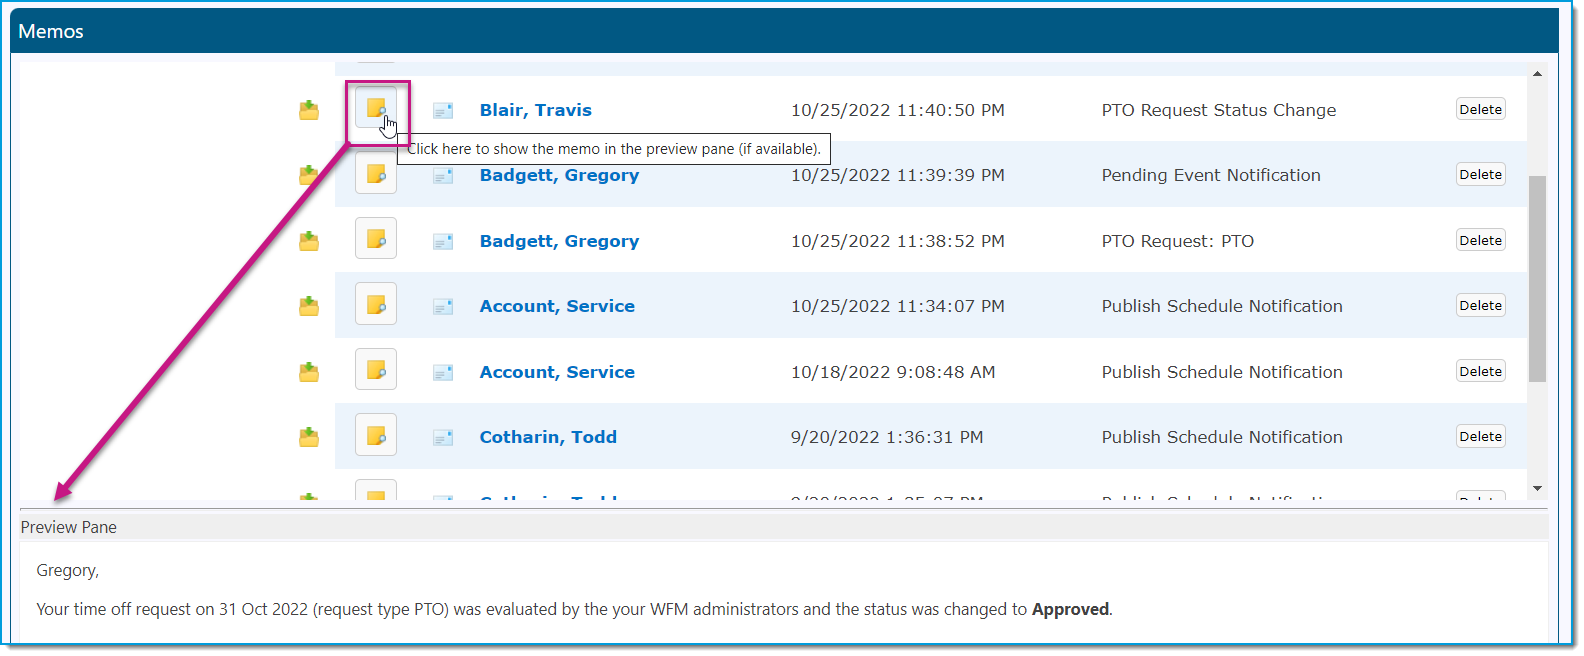This screenshot has width=1584, height=656.
Task: Open the envelope icon for PTO Request: PTO memo
Action: [x=443, y=241]
